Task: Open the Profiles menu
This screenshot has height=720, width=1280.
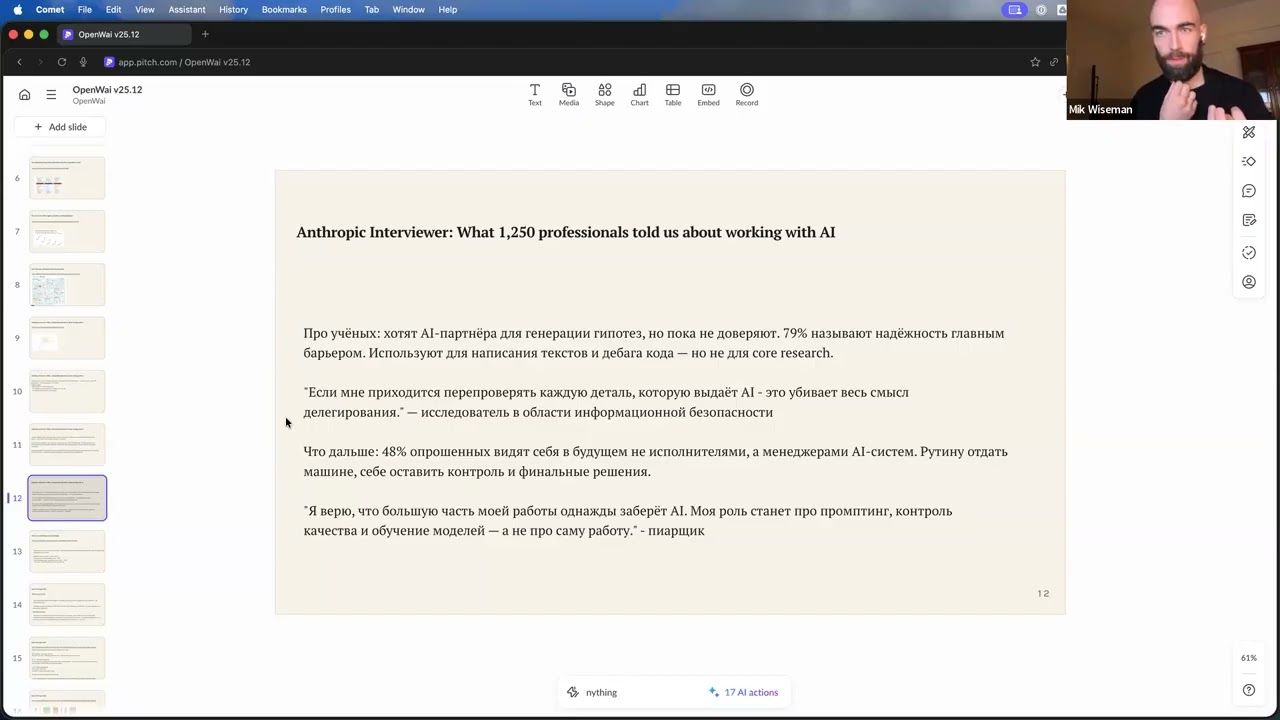Action: [335, 10]
